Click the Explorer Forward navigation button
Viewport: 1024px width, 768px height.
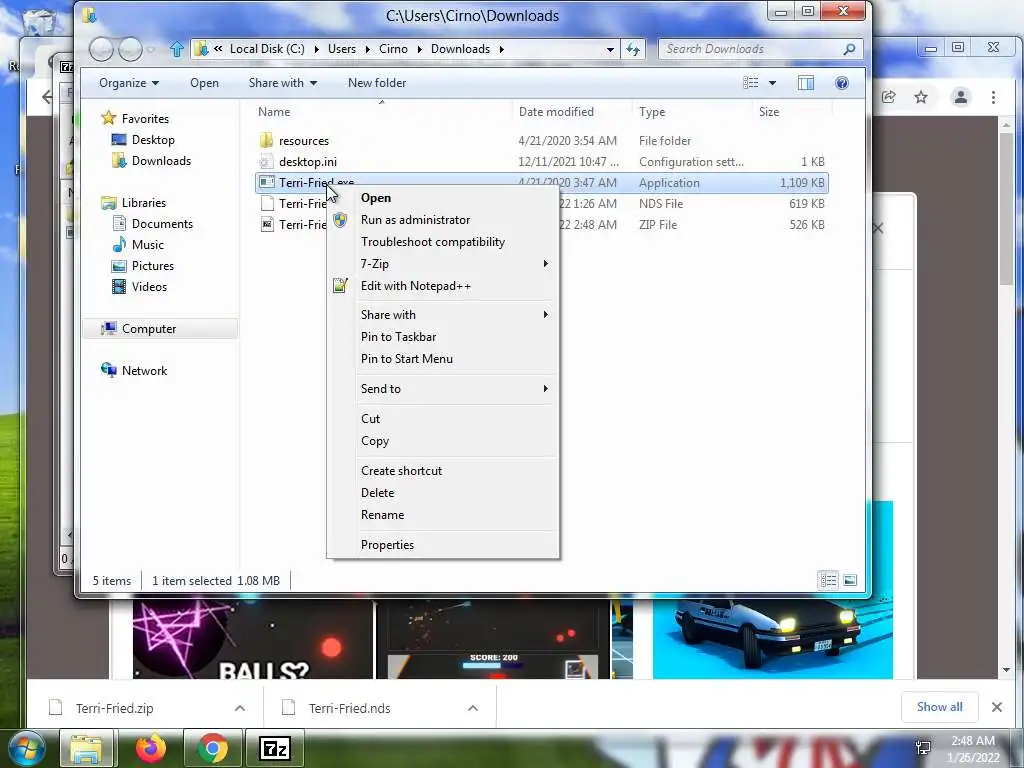[130, 49]
